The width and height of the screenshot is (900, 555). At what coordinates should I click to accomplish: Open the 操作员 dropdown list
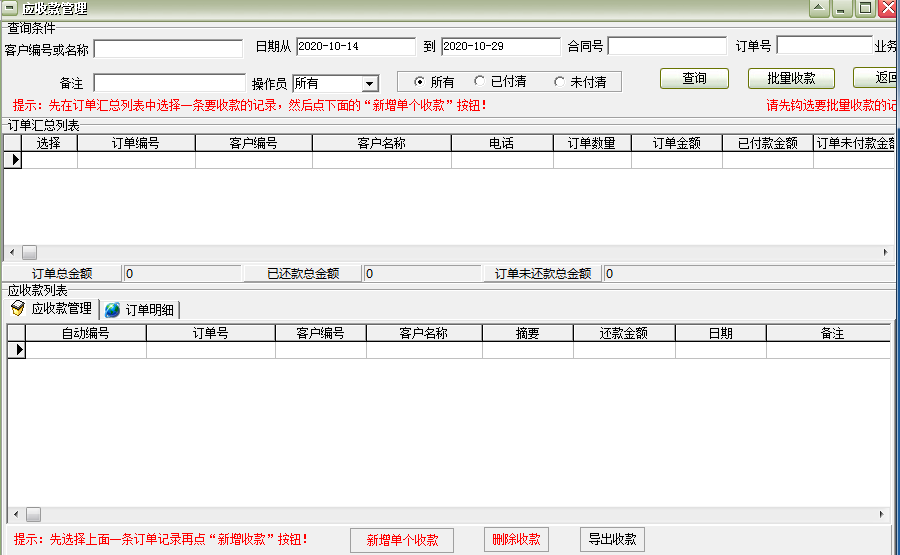(x=370, y=84)
